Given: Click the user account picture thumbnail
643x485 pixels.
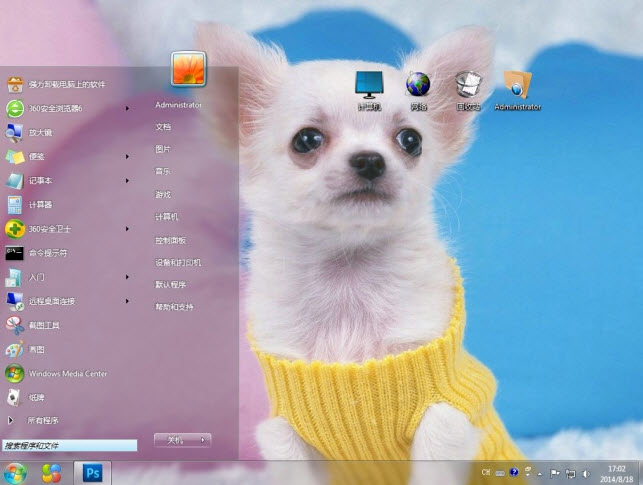Looking at the screenshot, I should [188, 69].
